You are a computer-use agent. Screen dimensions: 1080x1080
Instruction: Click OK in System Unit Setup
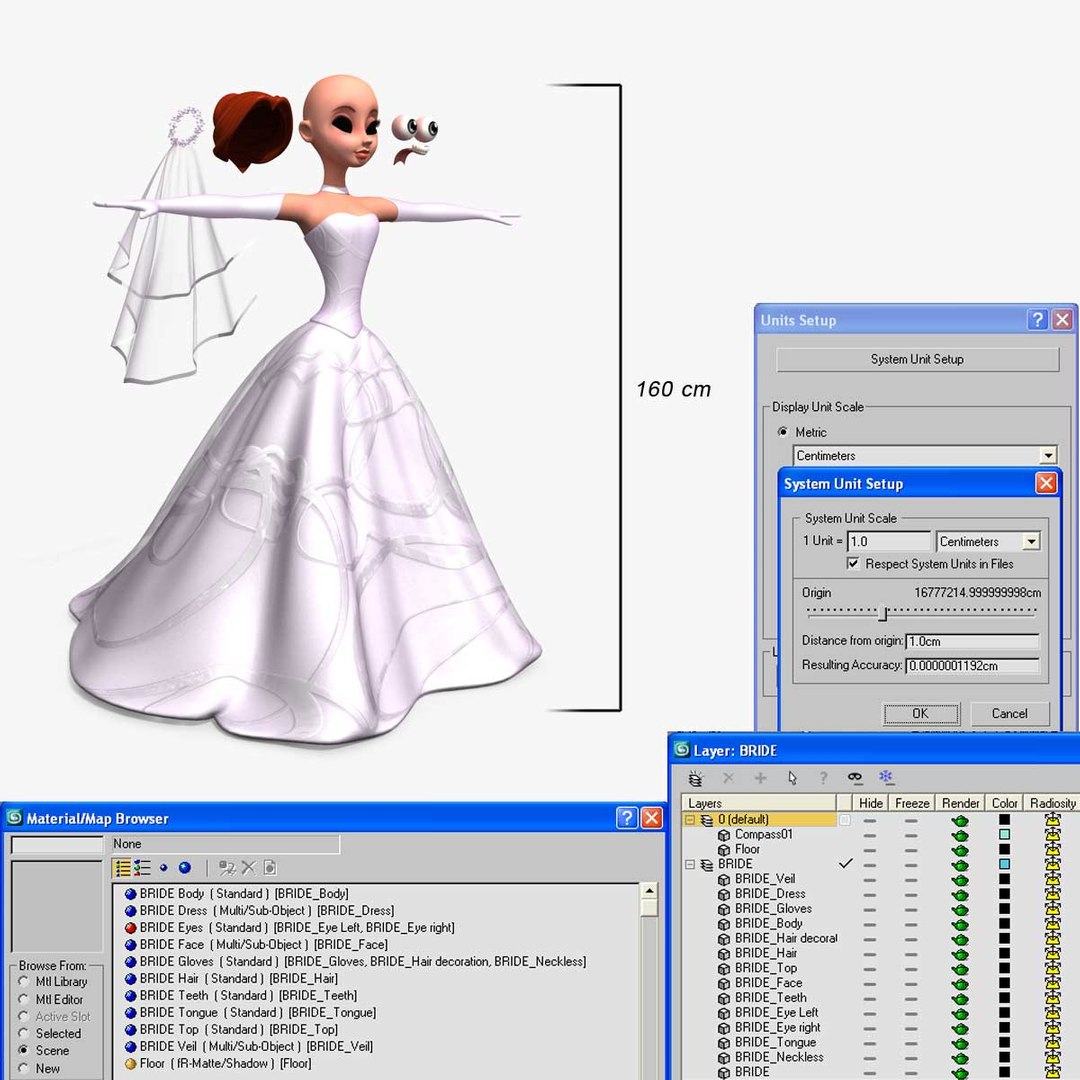coord(921,714)
